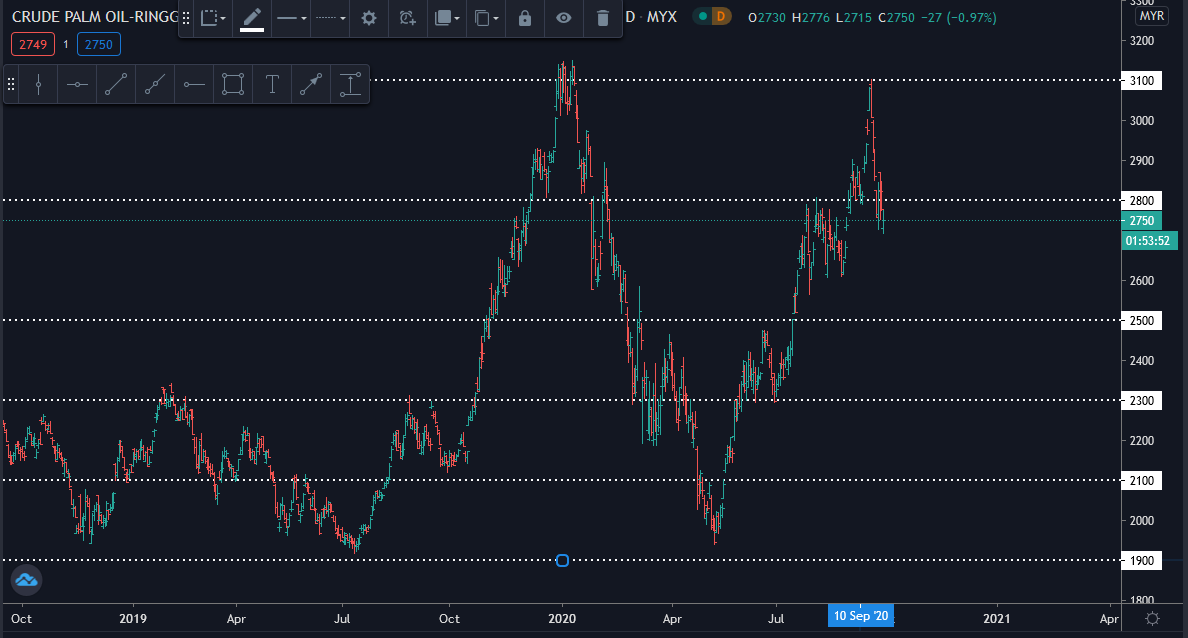Lock the drawing with the padlock toggle
1188x638 pixels.
point(524,18)
